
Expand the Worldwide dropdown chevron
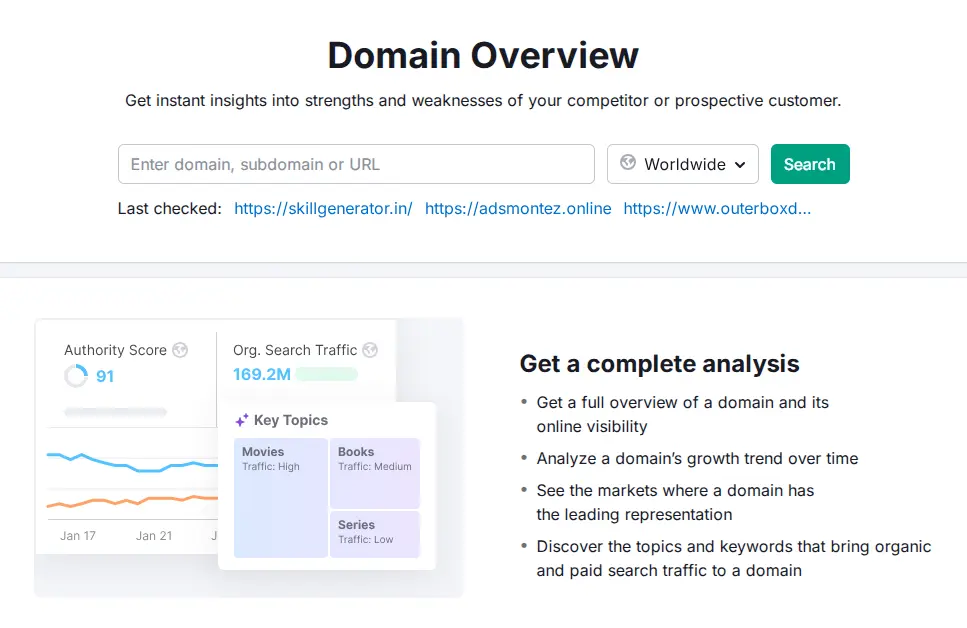[740, 165]
